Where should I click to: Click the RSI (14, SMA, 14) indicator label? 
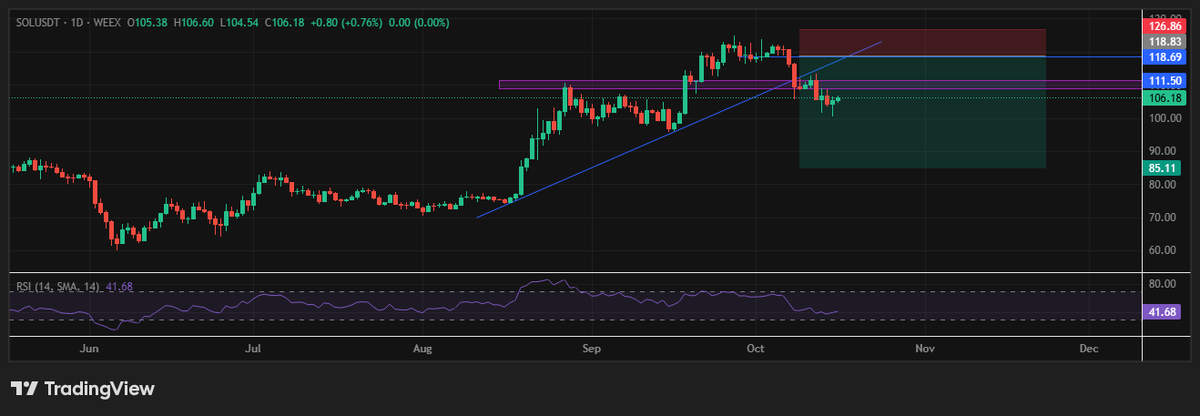[56, 287]
